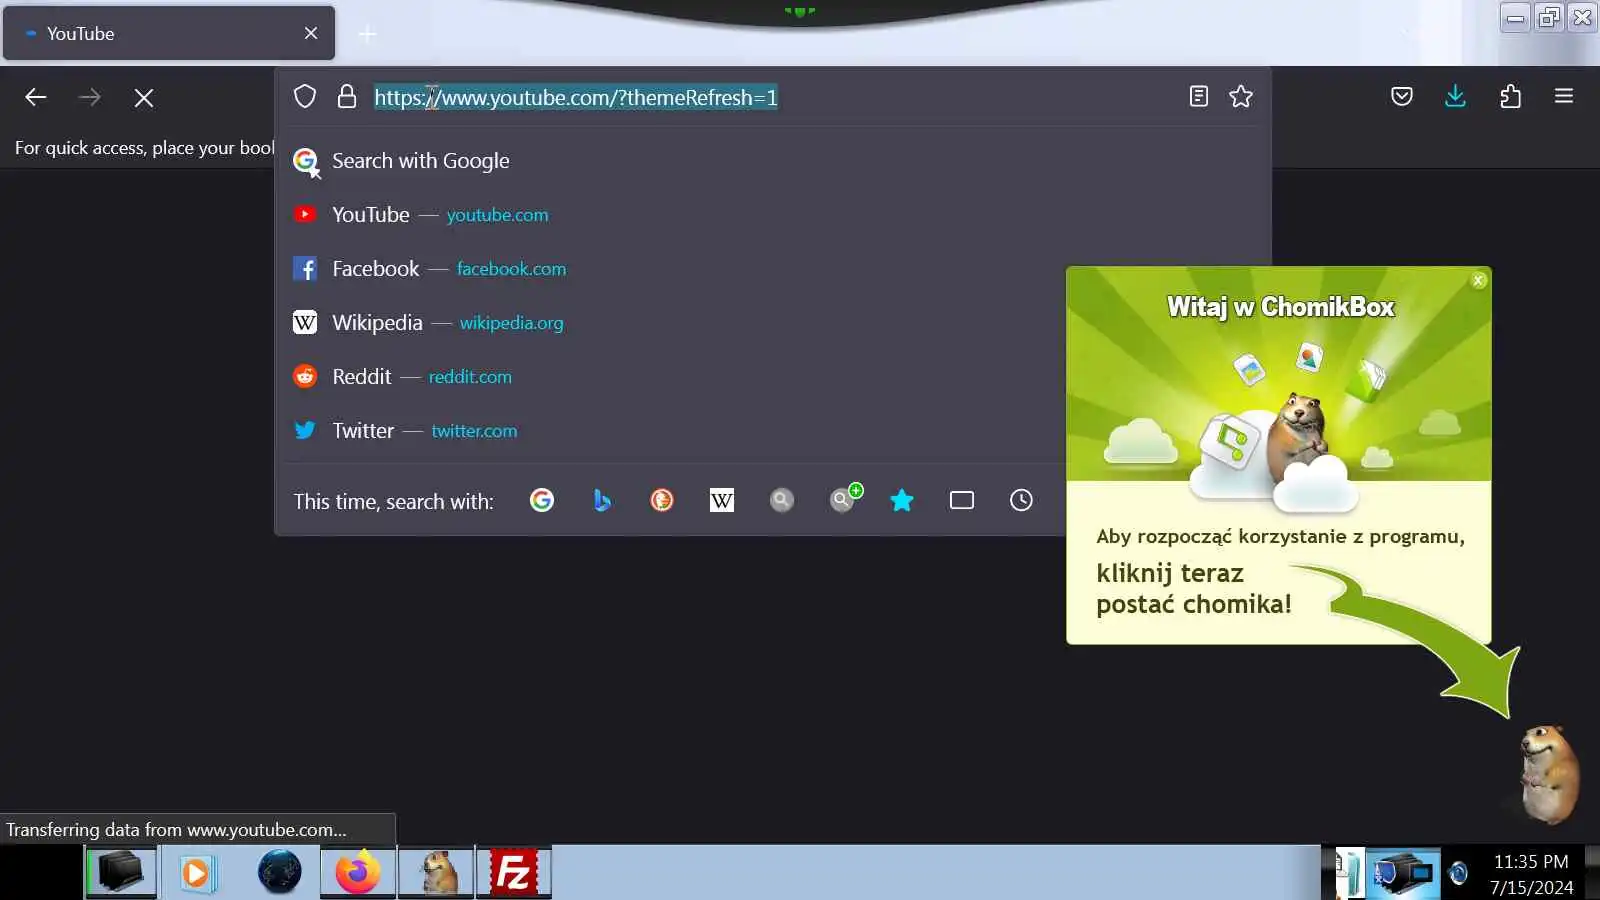Bookmark this page with the star icon
The height and width of the screenshot is (900, 1600).
(1241, 96)
